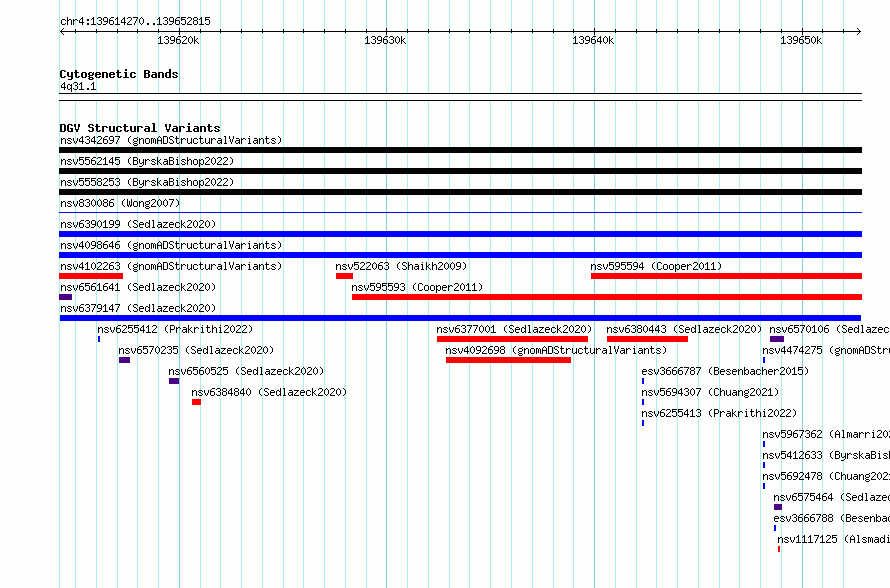This screenshot has width=890, height=588.
Task: Click the nsv830086 (Wong2007) label
Action: tap(120, 203)
